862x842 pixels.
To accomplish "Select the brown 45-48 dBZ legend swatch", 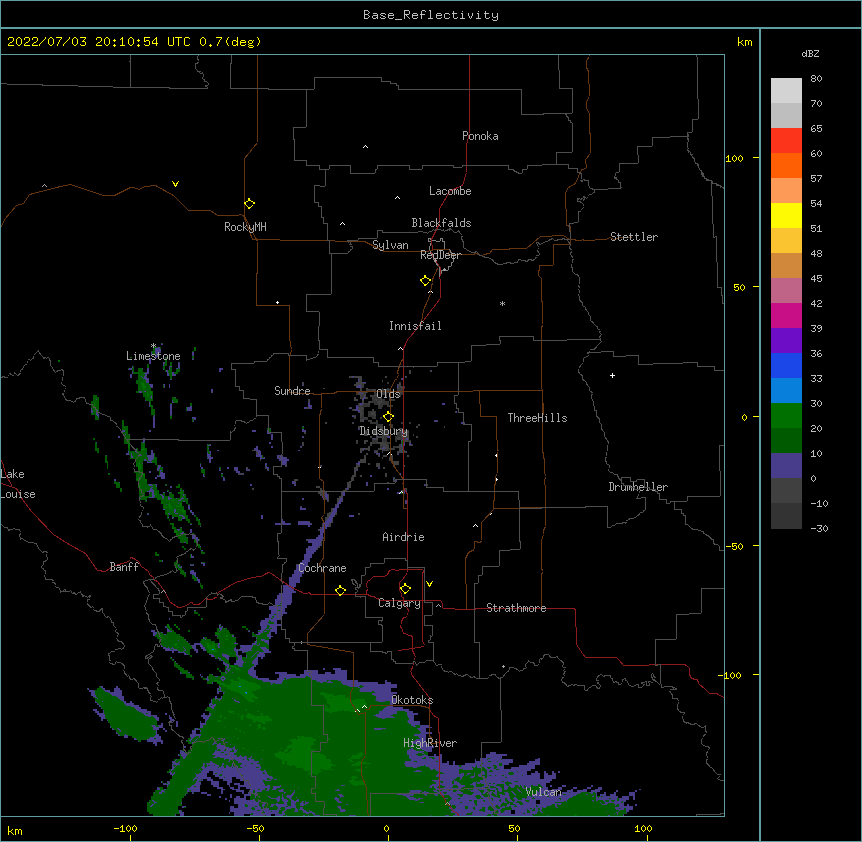I will coord(786,265).
